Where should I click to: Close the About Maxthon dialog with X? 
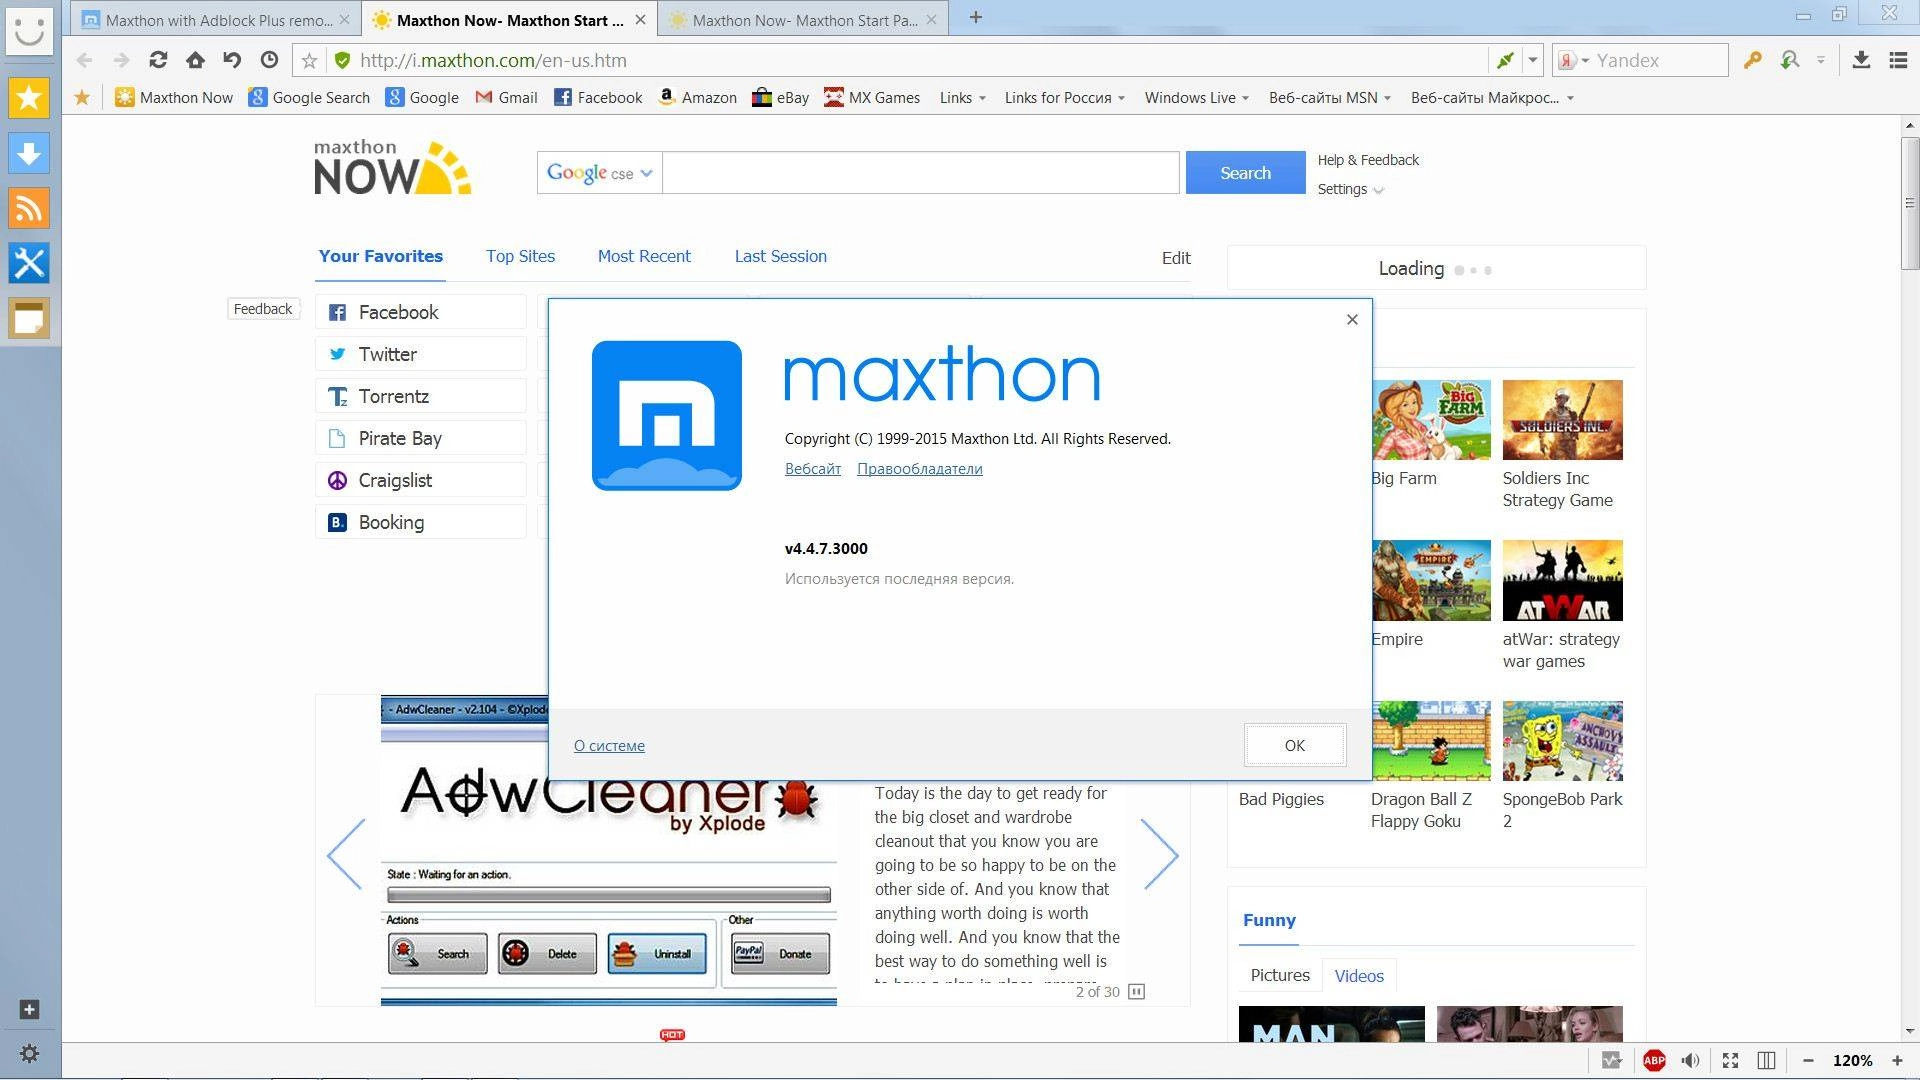[1352, 319]
